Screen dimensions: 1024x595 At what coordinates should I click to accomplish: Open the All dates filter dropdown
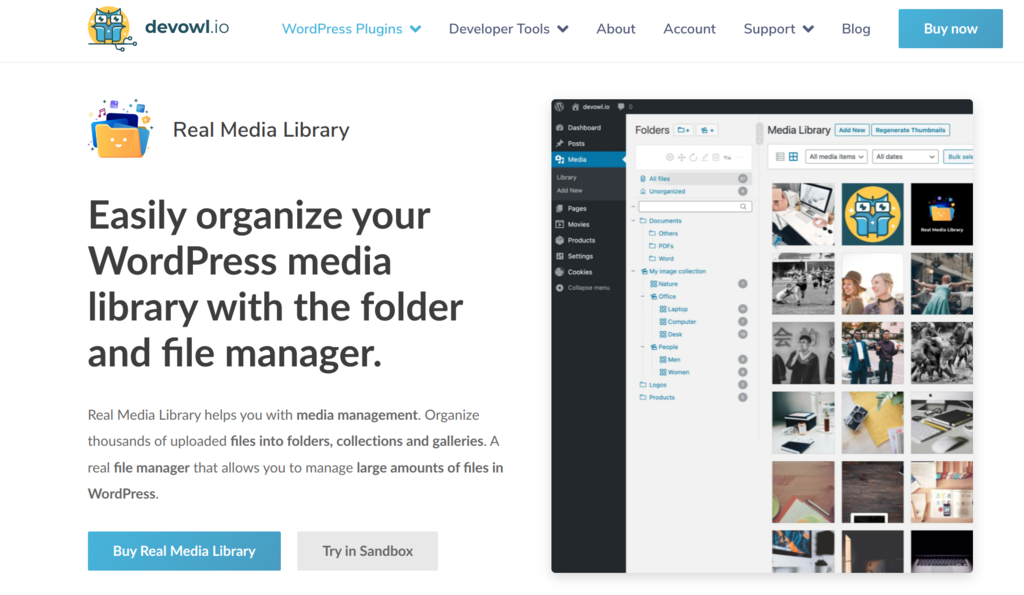pyautogui.click(x=906, y=157)
